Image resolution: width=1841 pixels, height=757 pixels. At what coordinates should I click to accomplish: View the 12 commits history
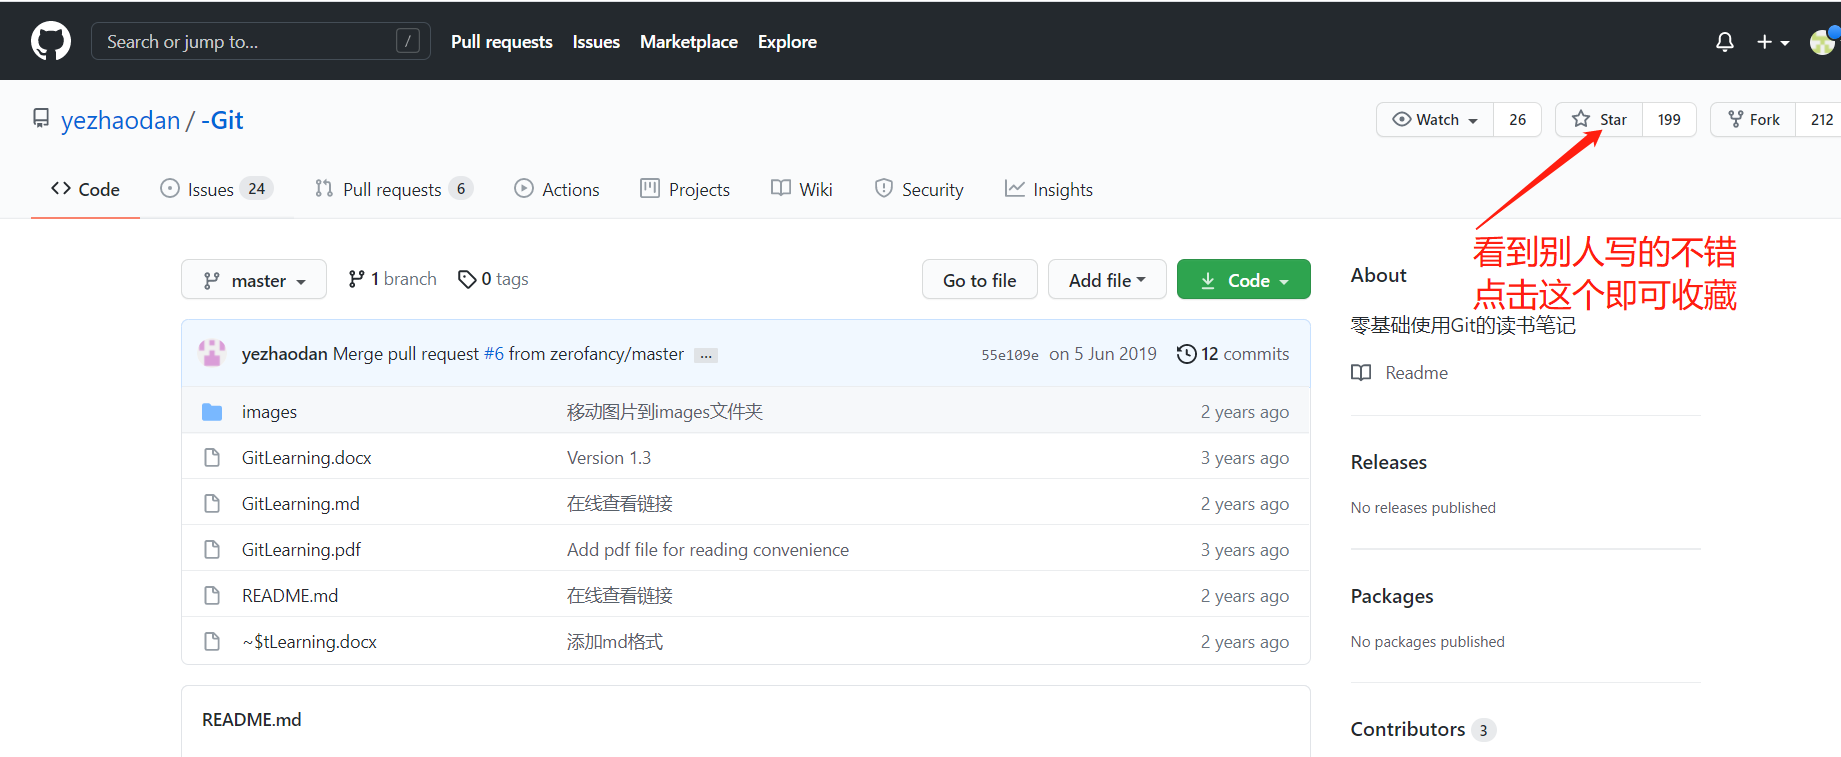click(x=1233, y=354)
